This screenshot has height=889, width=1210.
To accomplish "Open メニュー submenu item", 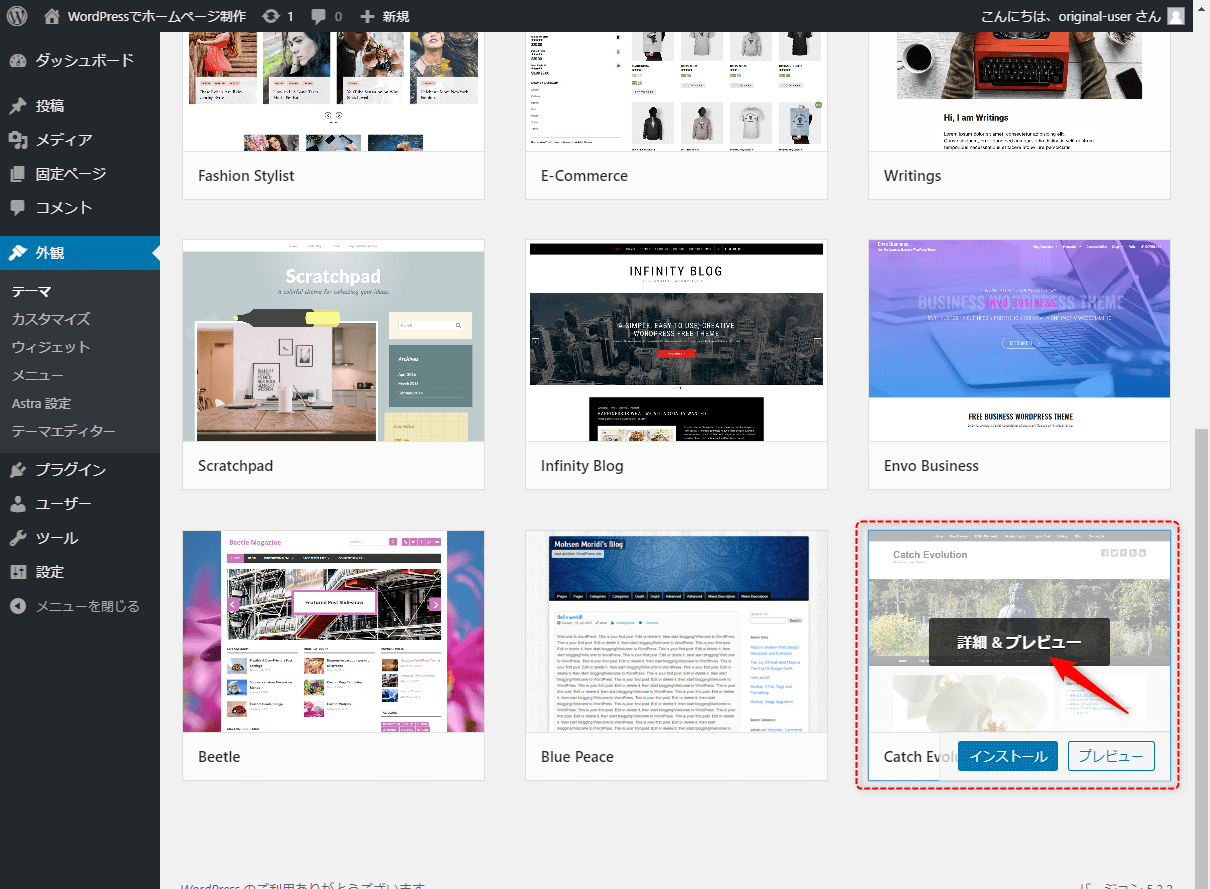I will tap(38, 376).
